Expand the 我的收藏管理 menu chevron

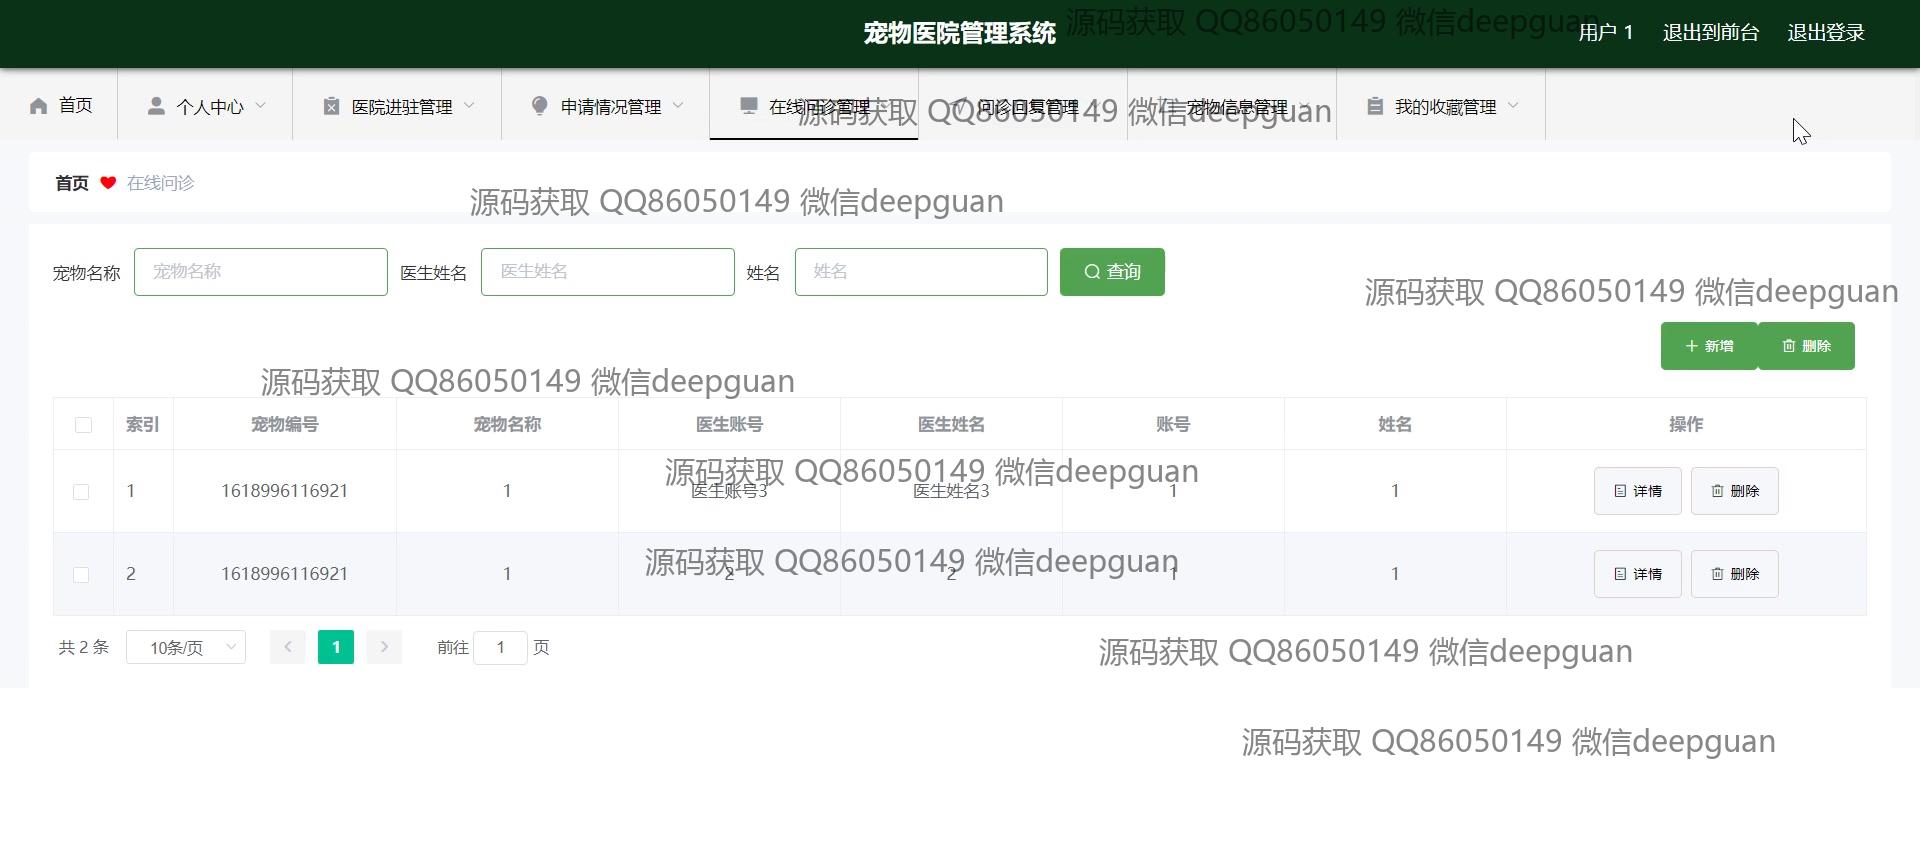[x=1513, y=106]
